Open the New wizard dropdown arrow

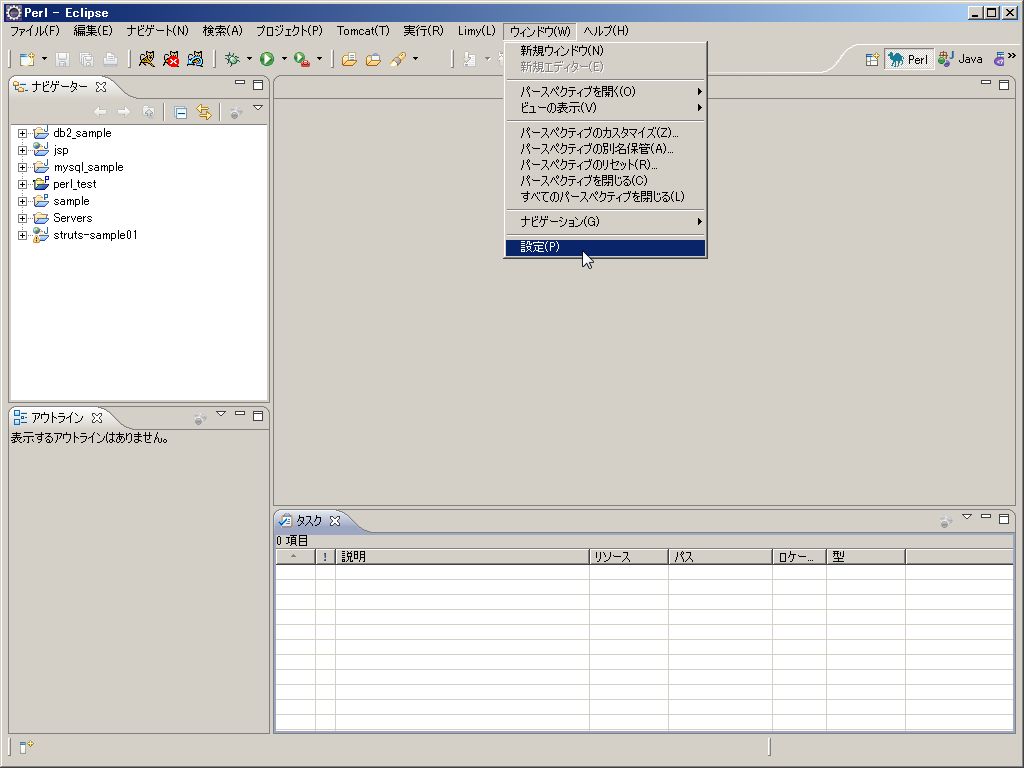(44, 59)
